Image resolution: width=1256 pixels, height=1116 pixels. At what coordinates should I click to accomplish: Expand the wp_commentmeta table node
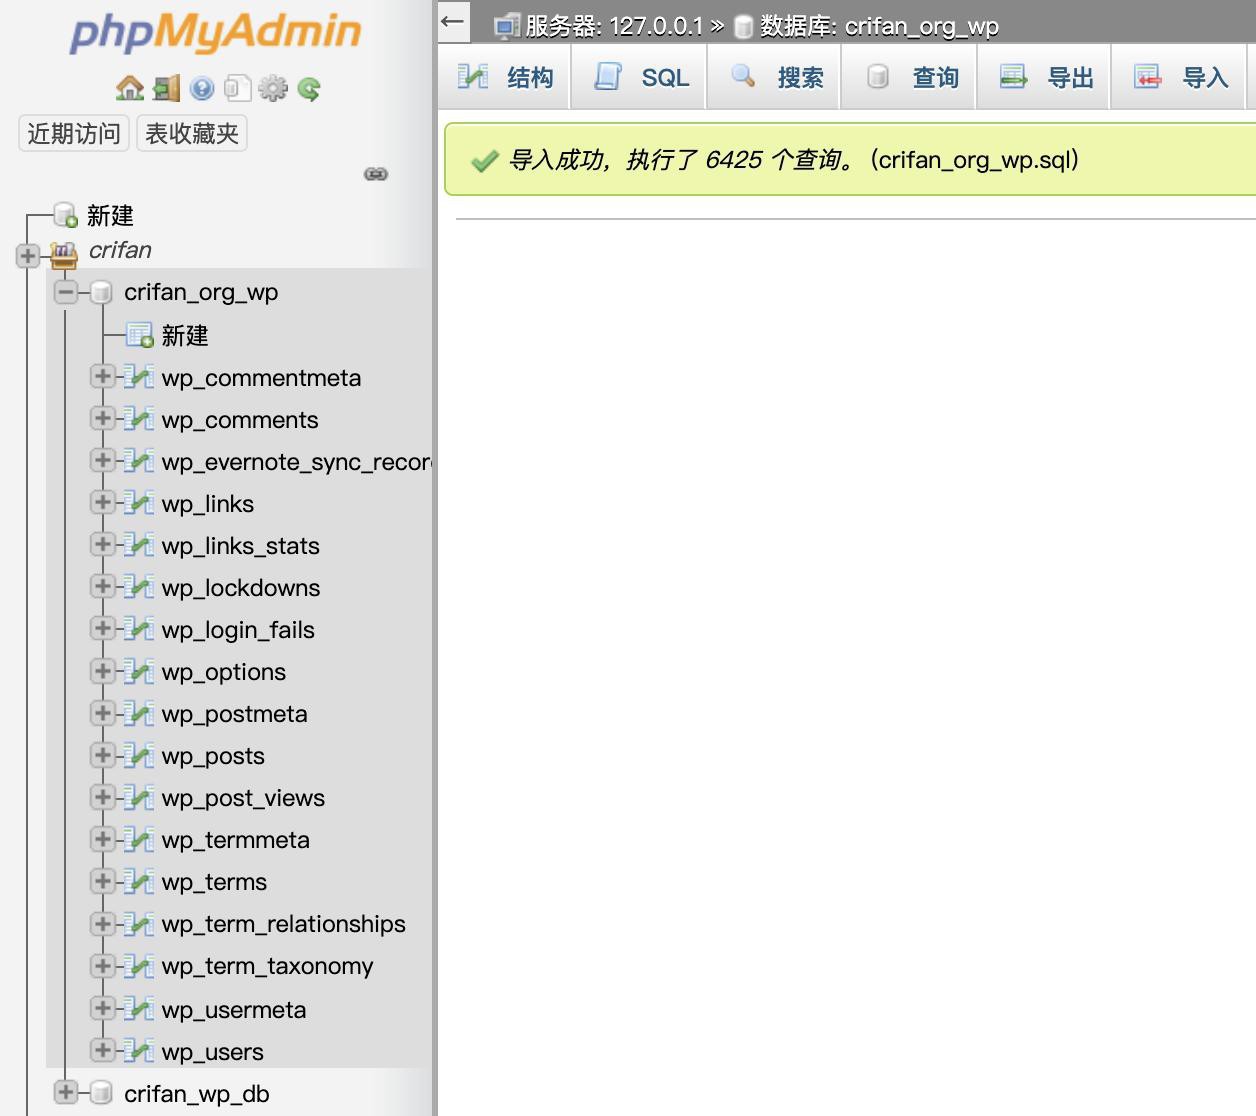point(102,377)
